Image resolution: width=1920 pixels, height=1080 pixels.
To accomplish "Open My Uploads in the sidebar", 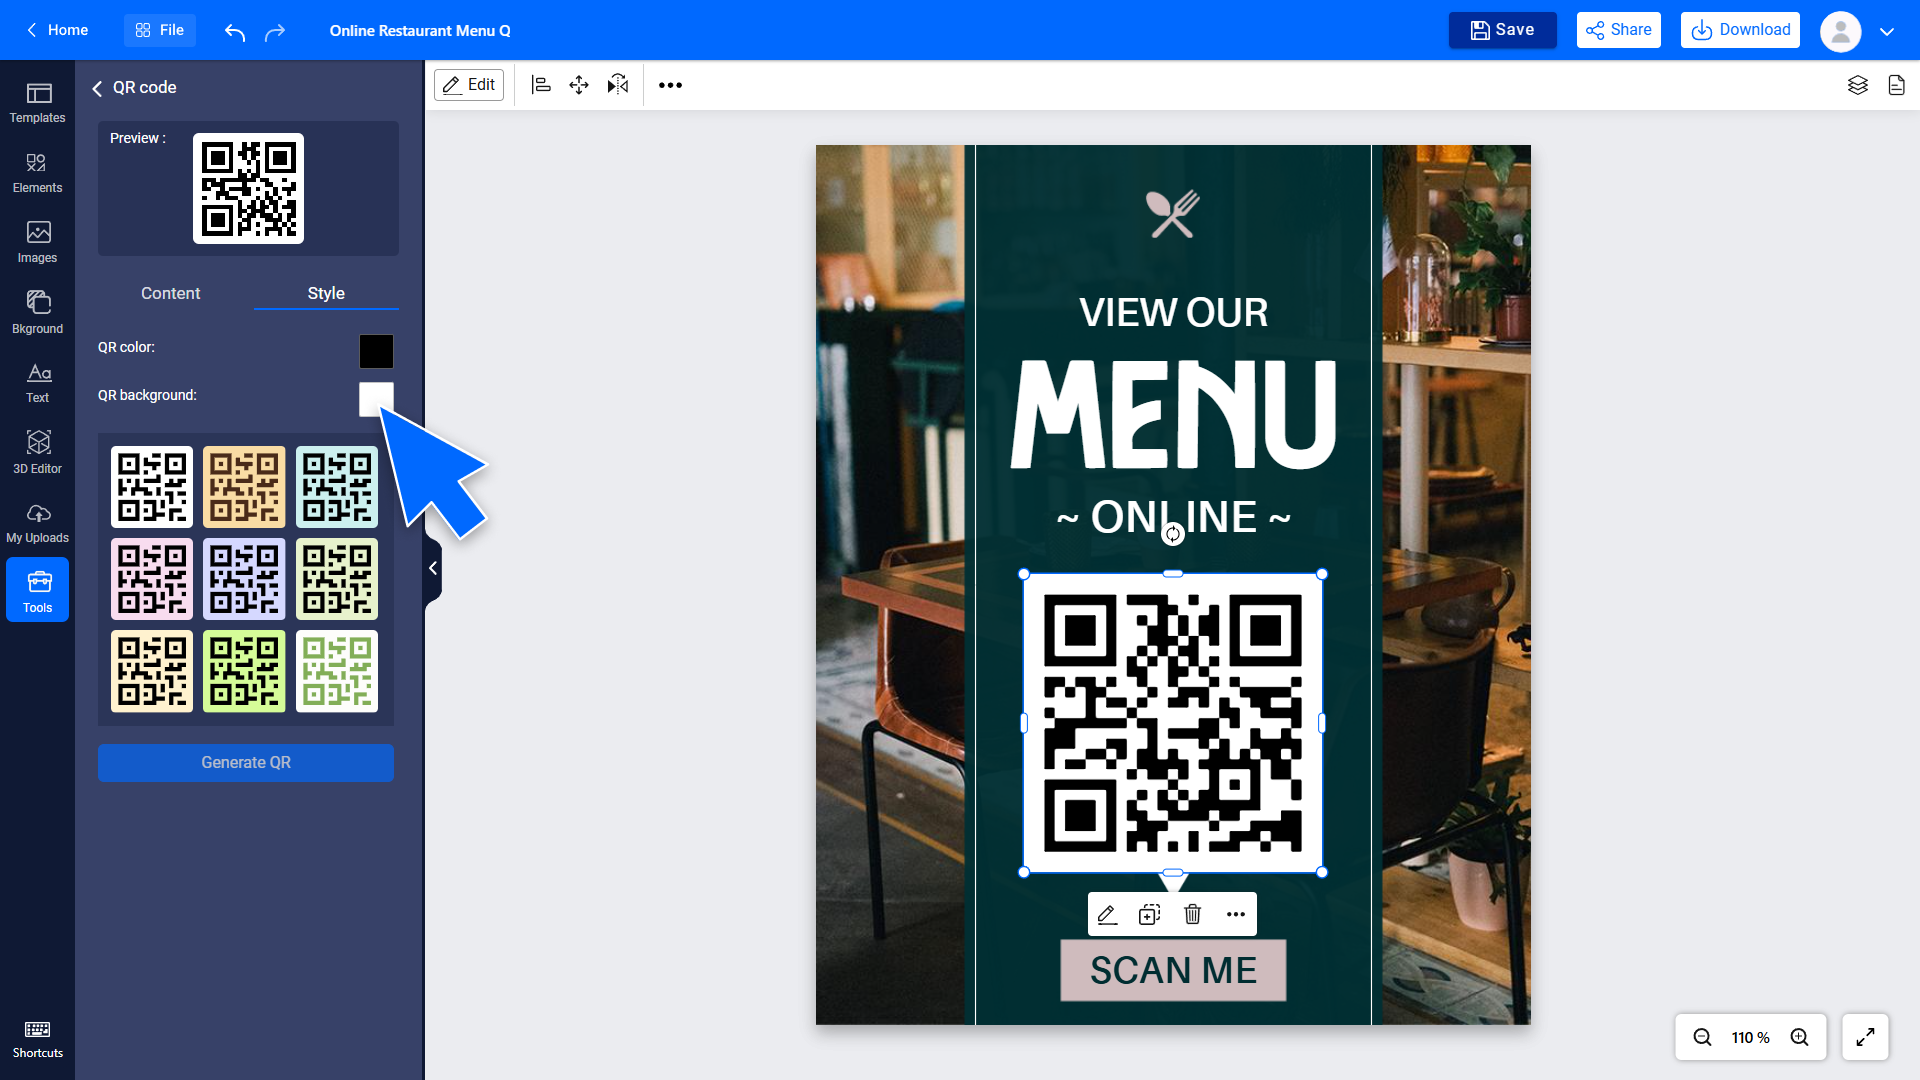I will pyautogui.click(x=38, y=522).
